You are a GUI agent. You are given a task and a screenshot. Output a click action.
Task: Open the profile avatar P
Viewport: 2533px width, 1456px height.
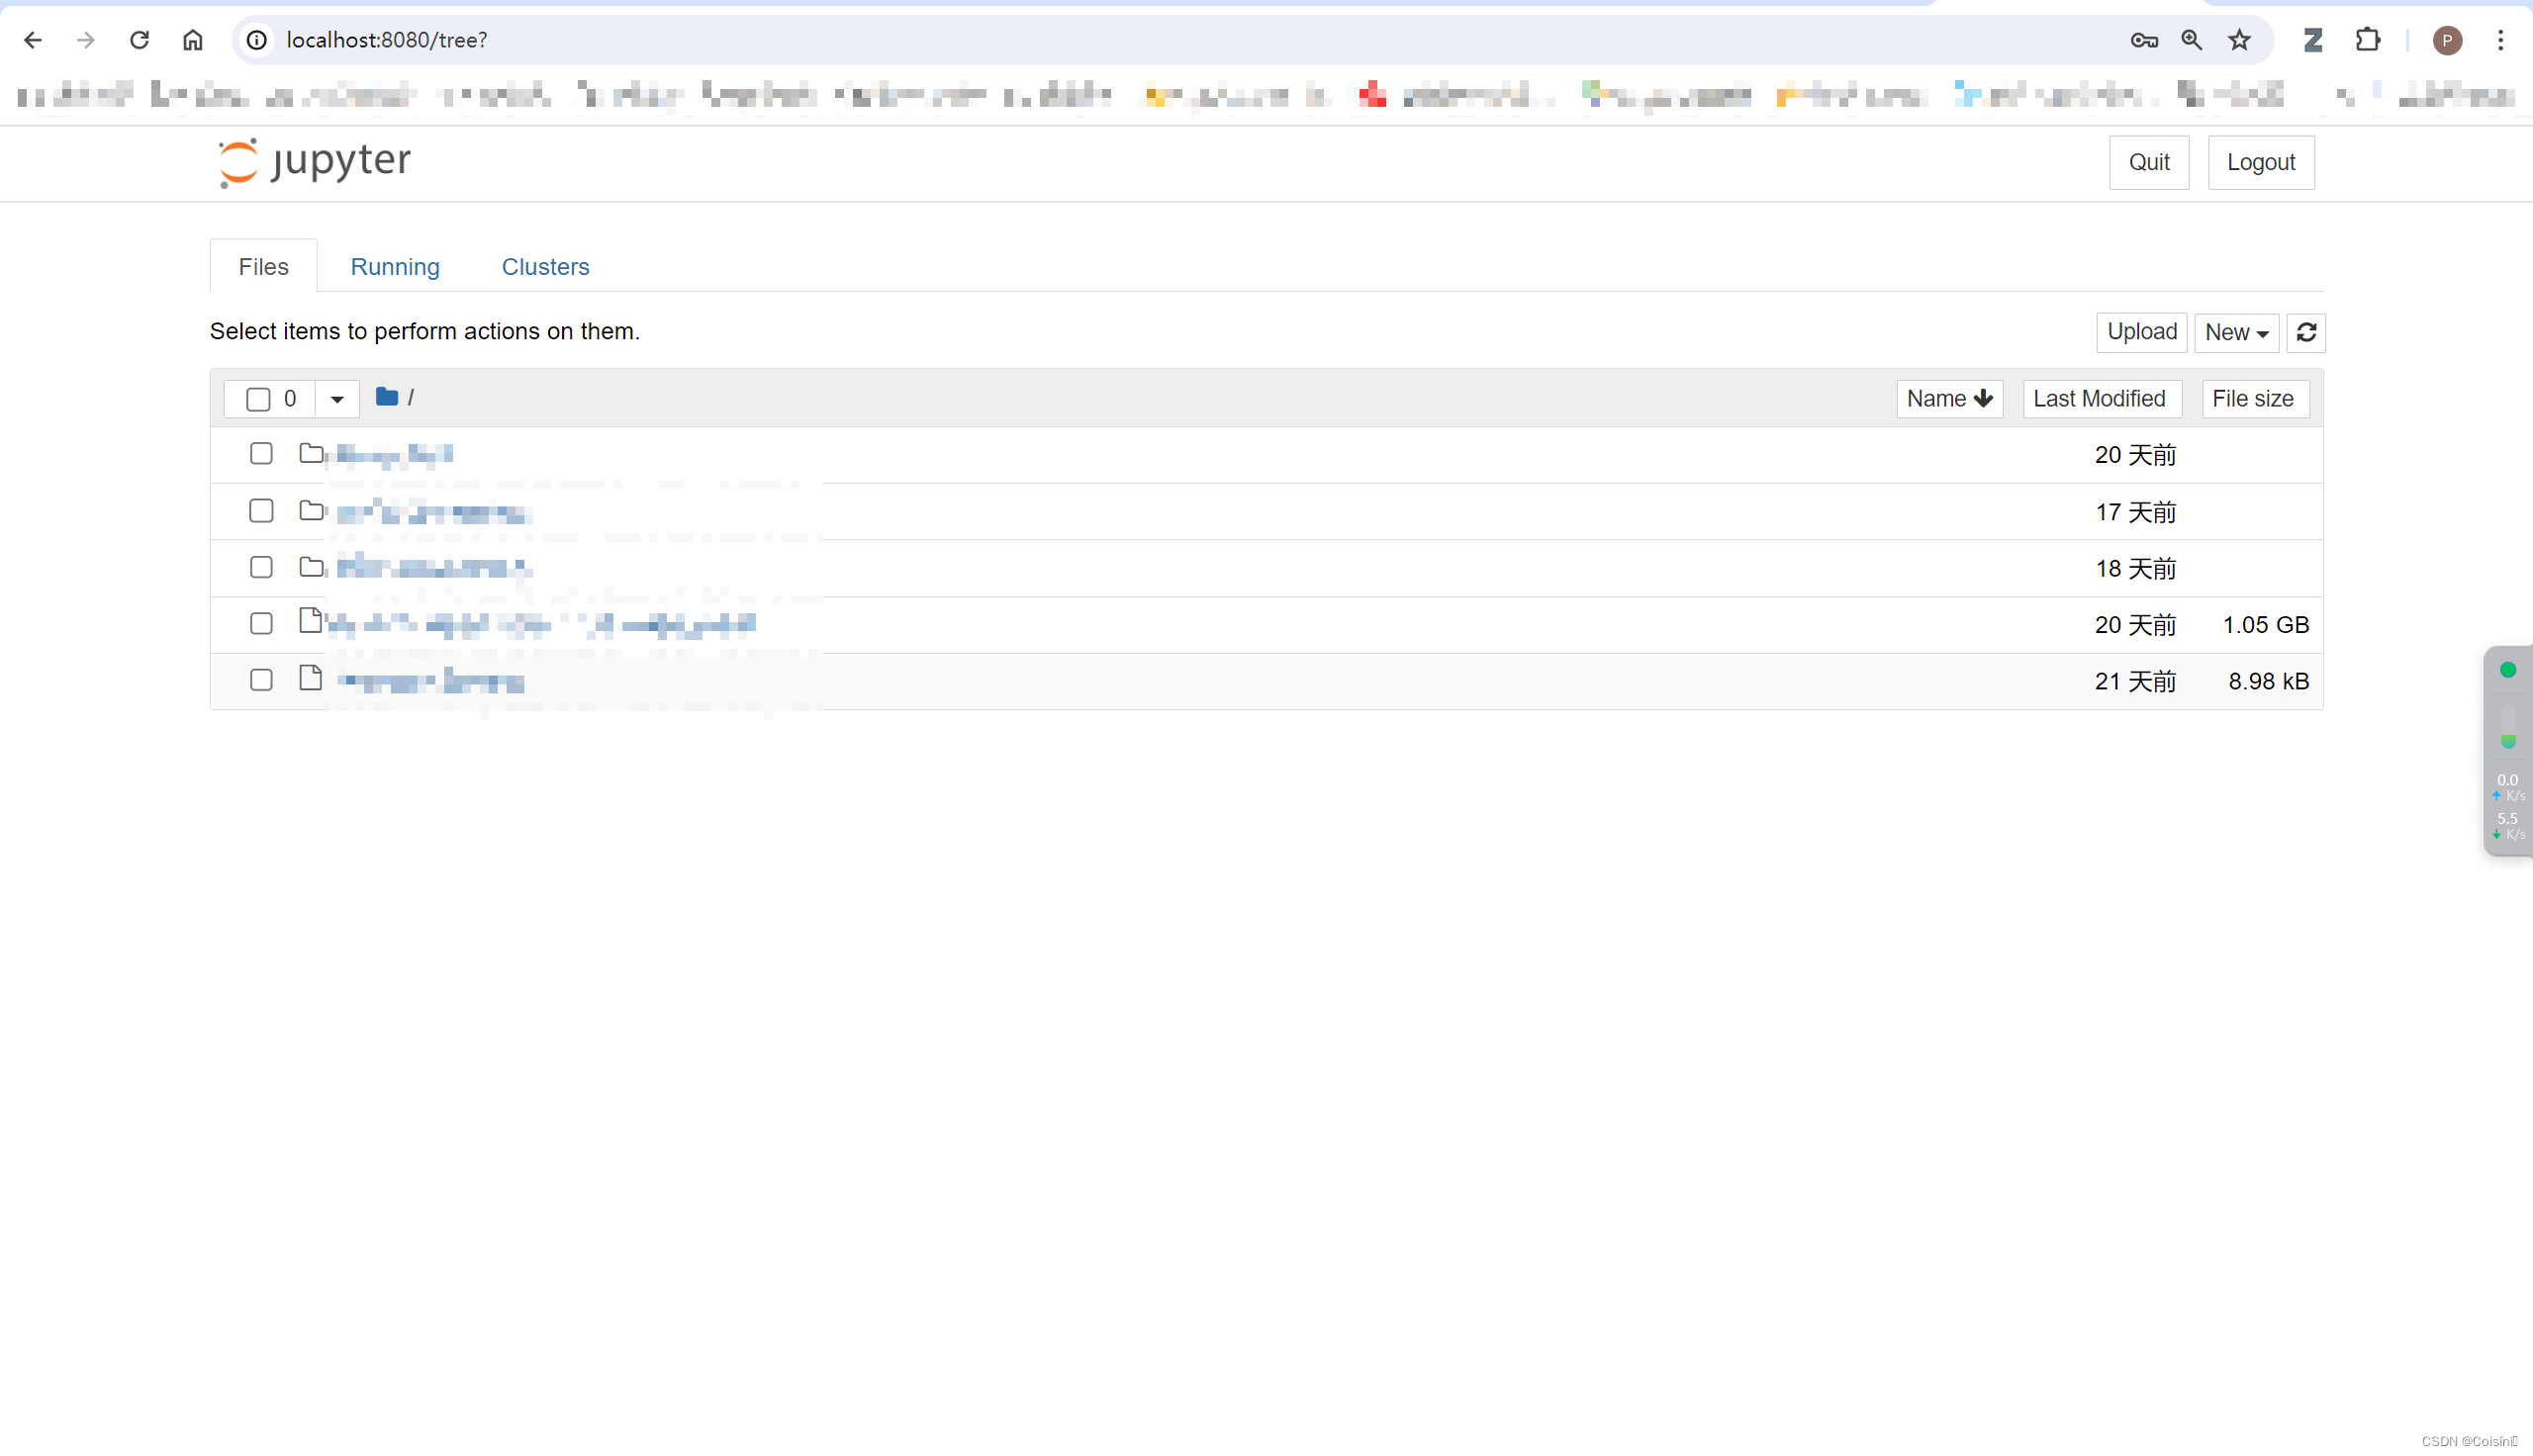[2447, 40]
